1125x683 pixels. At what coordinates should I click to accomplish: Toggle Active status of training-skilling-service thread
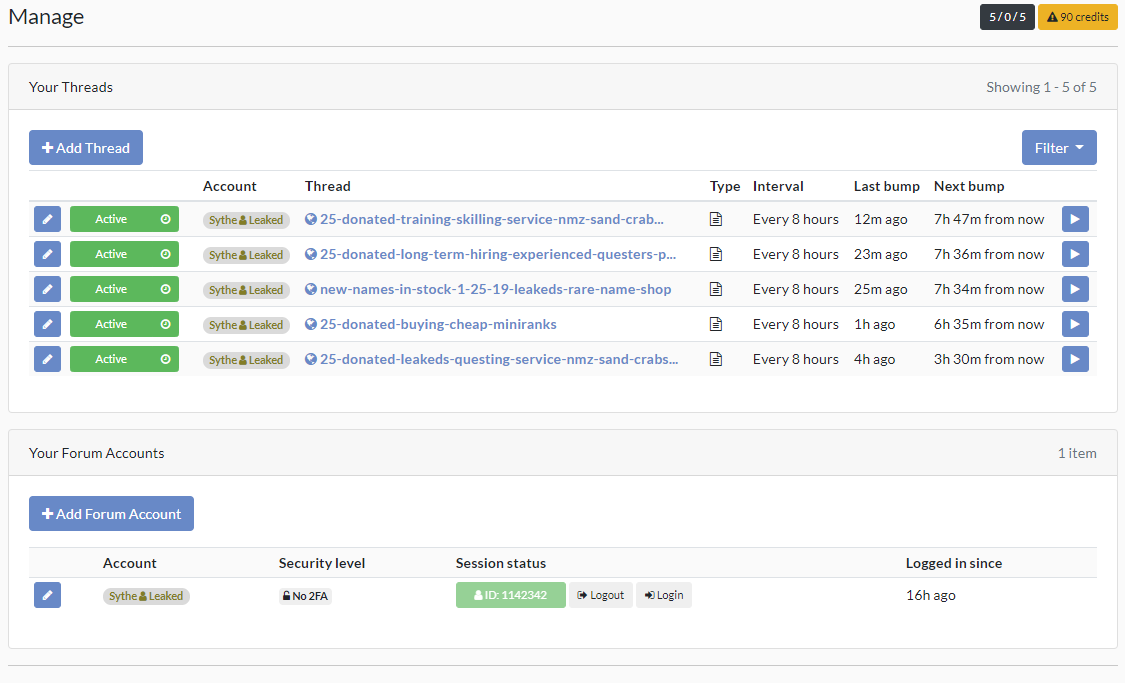point(124,219)
